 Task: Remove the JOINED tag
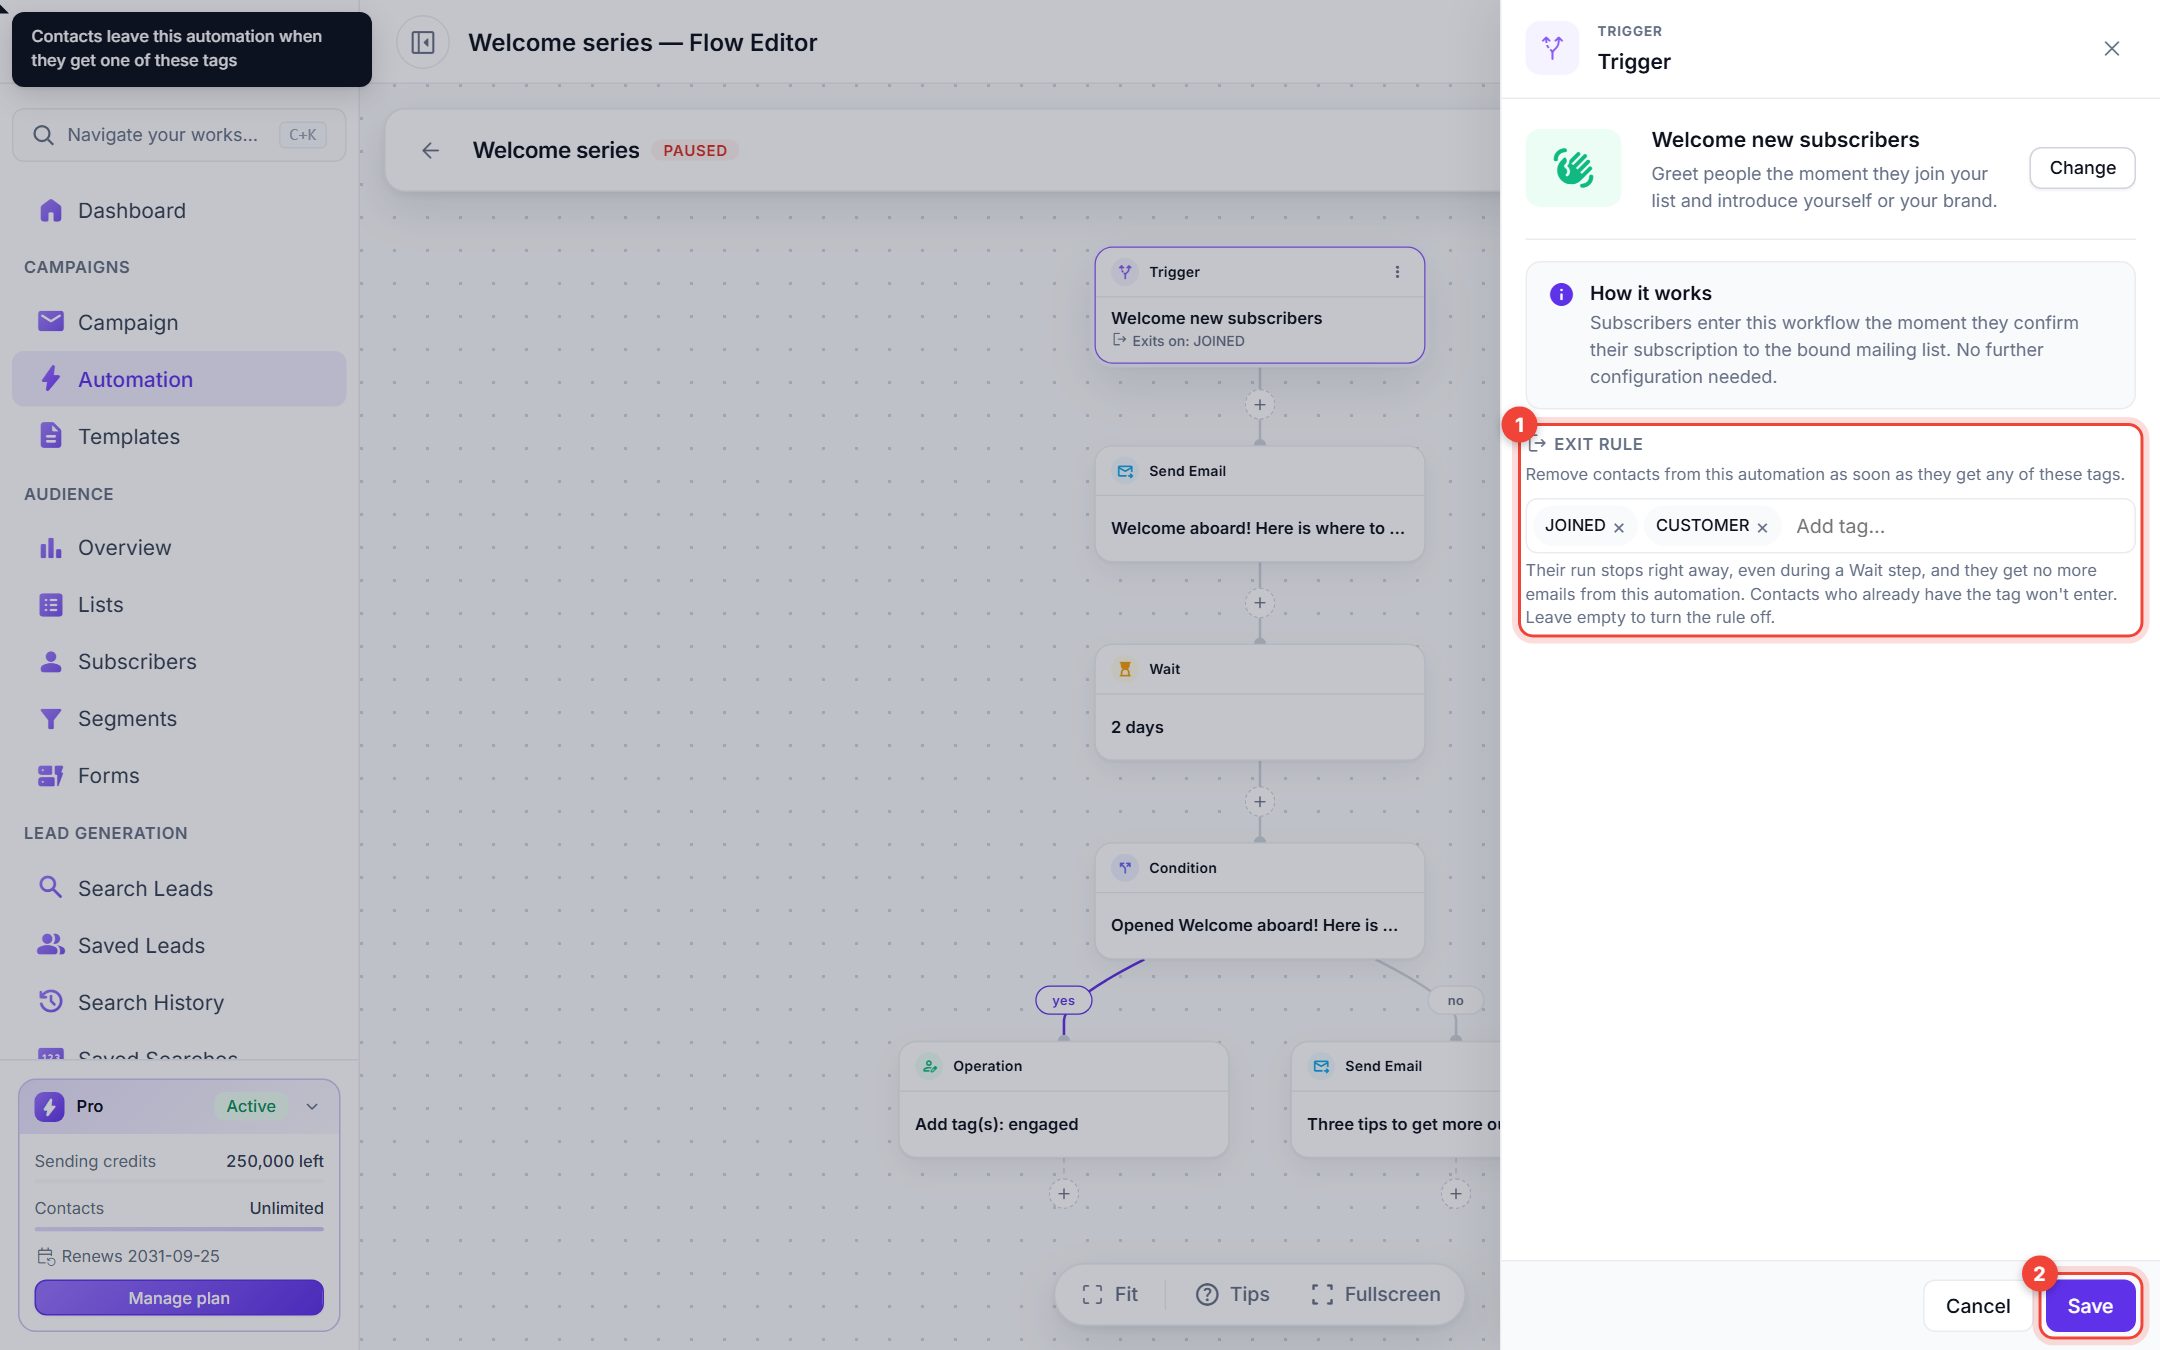click(x=1619, y=527)
